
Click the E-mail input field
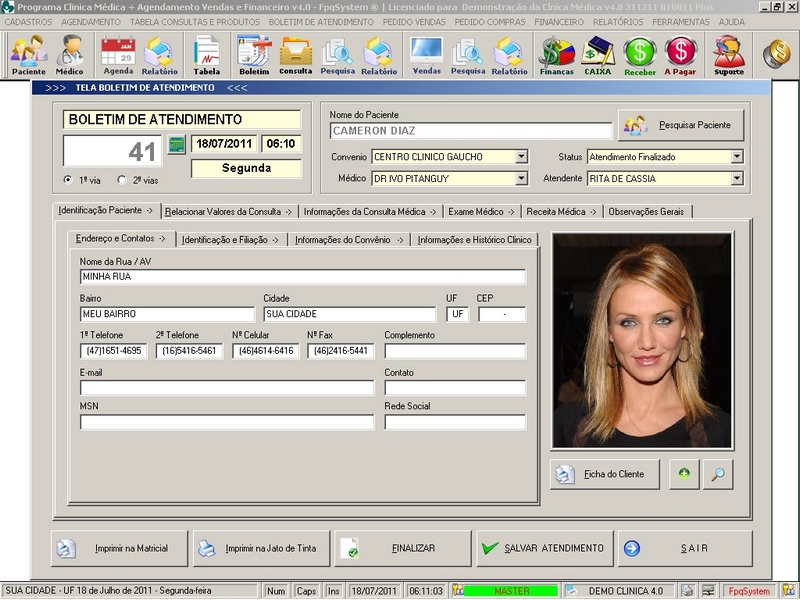[227, 388]
